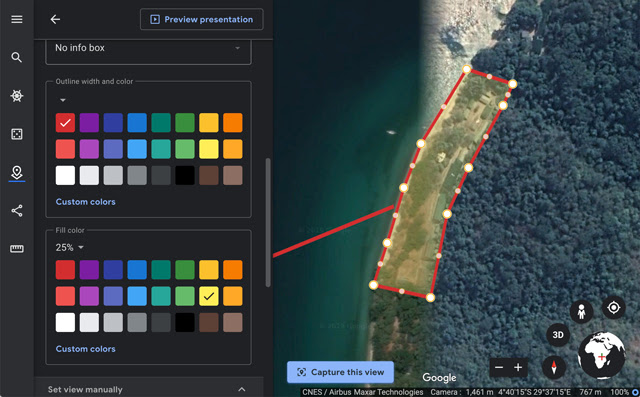
Task: Click Preview presentation button
Action: (x=202, y=19)
